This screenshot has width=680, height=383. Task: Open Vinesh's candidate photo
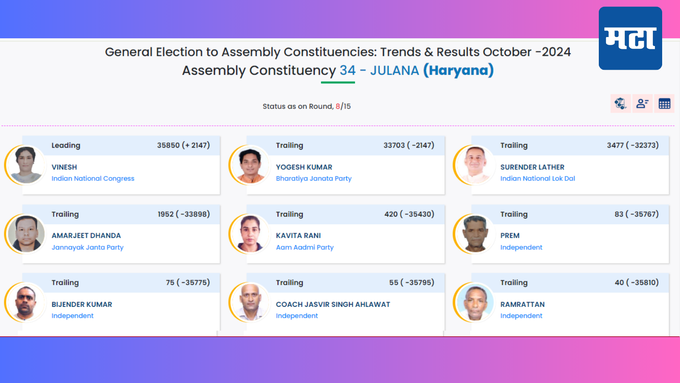point(25,165)
